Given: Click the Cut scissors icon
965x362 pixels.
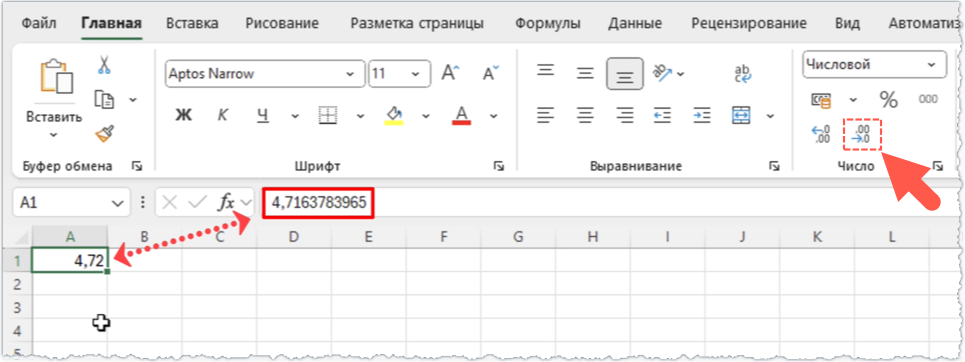Looking at the screenshot, I should click(104, 65).
